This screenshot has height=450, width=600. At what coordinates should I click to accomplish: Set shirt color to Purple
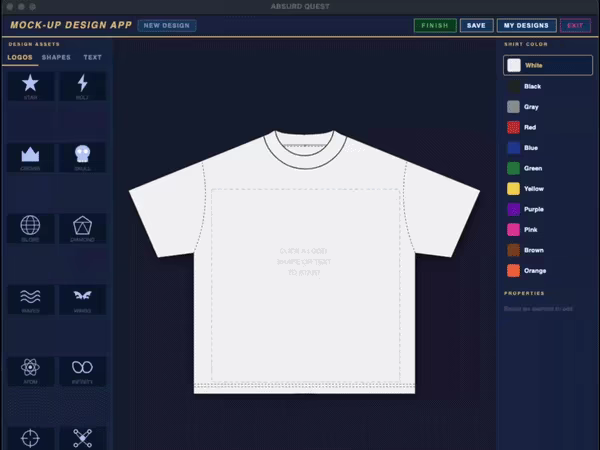(x=548, y=209)
